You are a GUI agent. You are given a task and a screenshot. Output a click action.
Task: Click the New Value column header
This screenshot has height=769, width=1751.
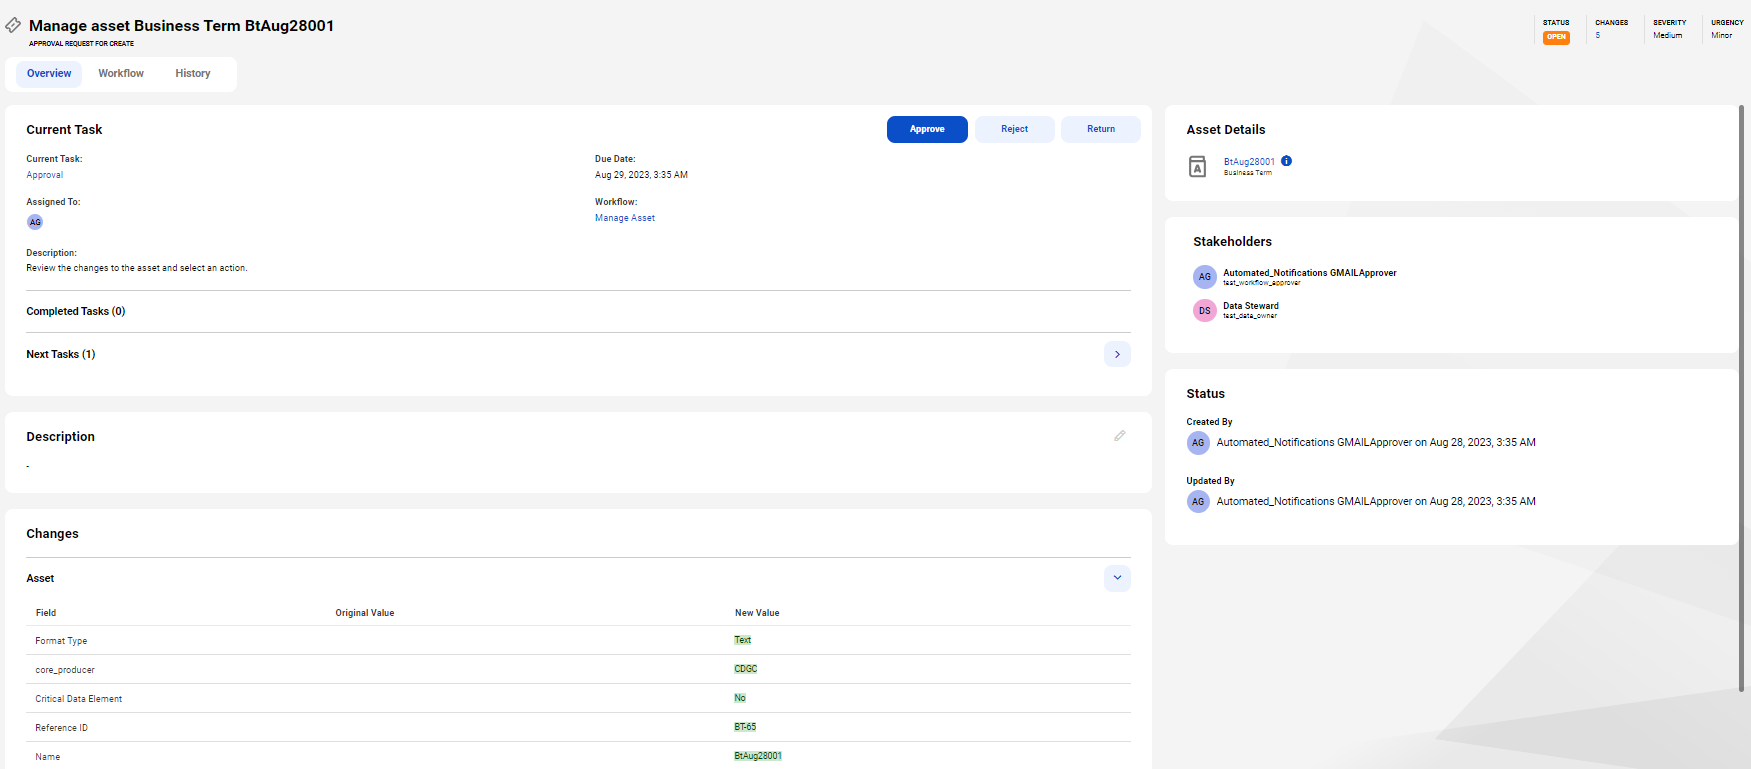pyautogui.click(x=757, y=613)
